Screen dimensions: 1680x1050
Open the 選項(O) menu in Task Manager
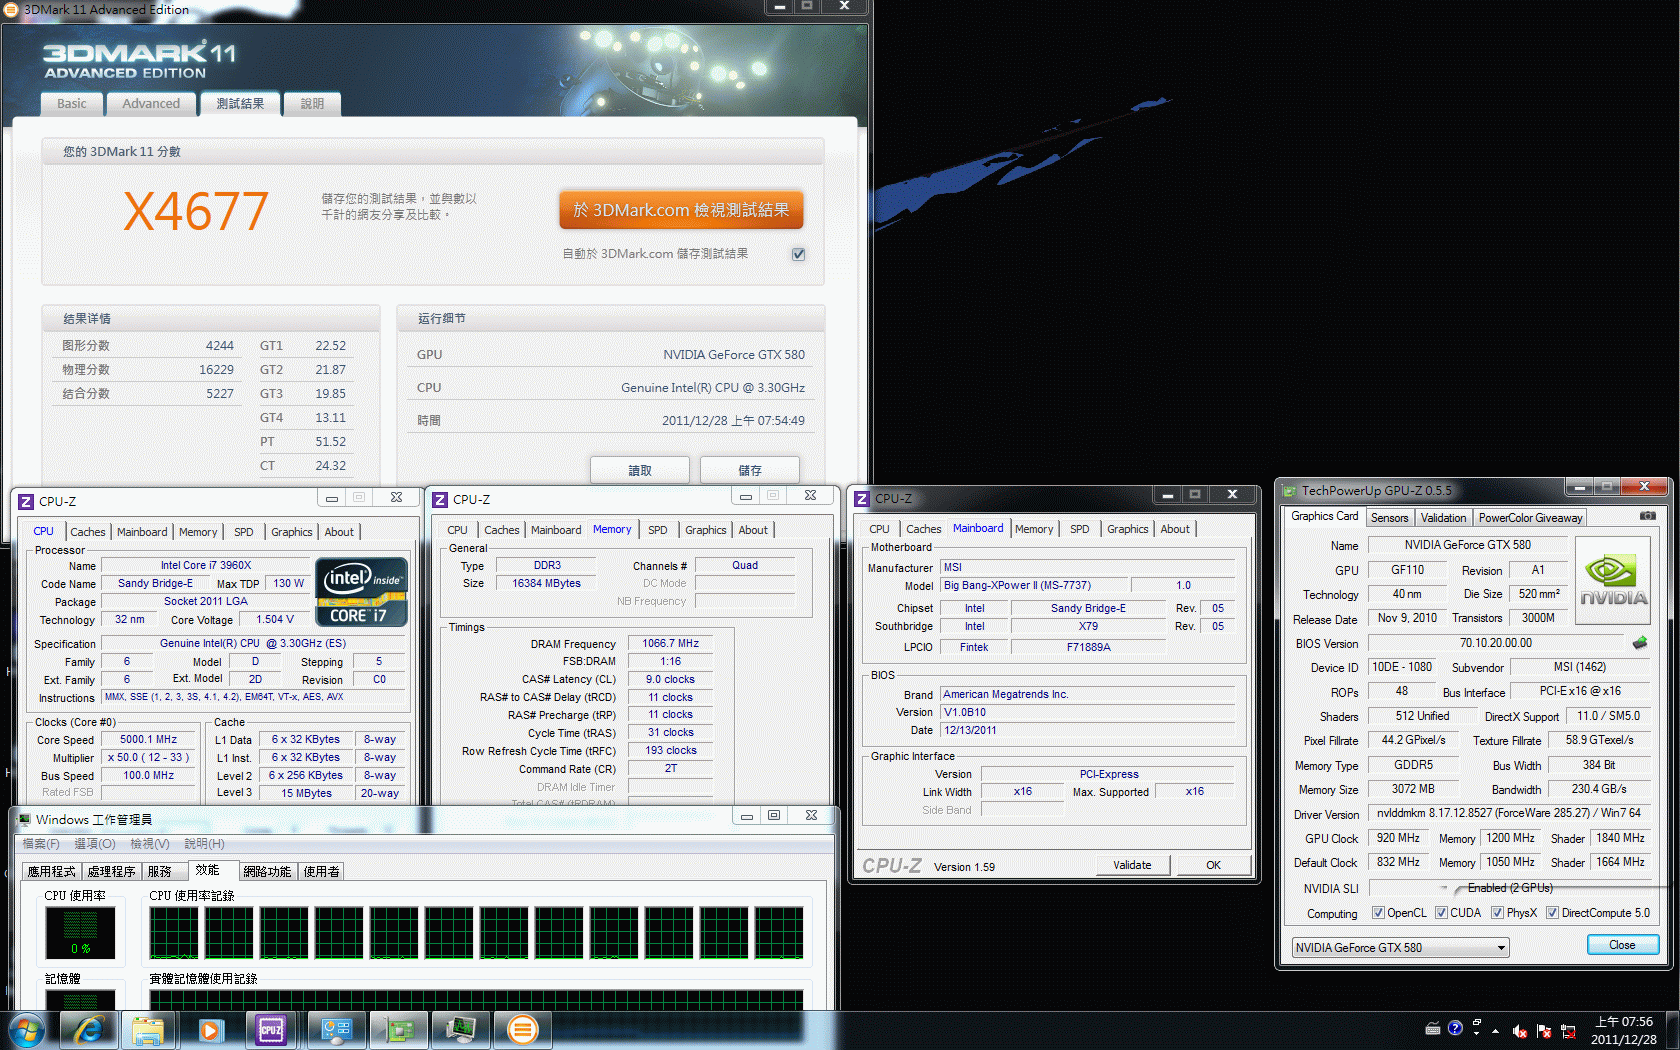(95, 844)
